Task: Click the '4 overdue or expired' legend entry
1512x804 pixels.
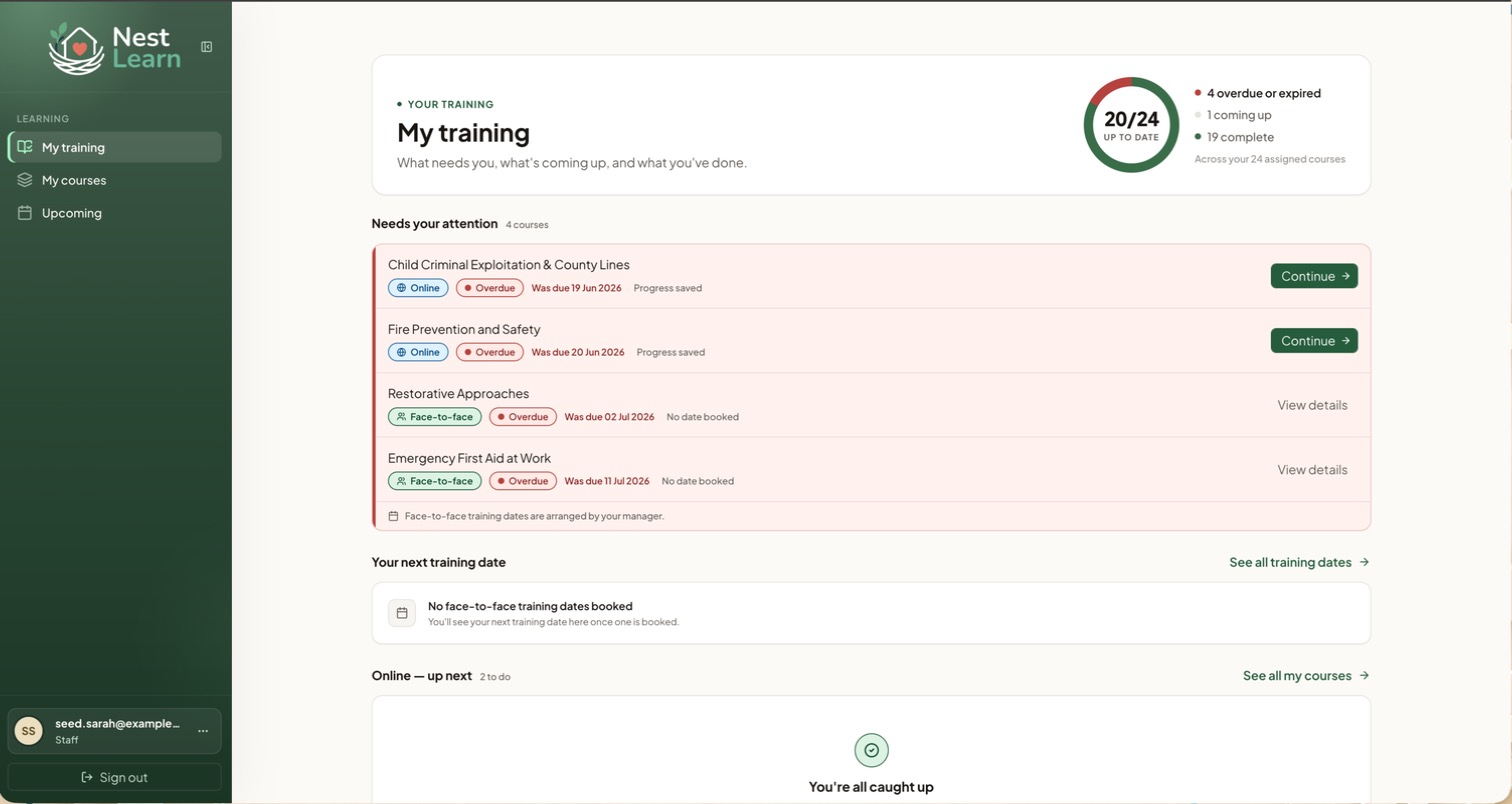Action: pos(1258,93)
